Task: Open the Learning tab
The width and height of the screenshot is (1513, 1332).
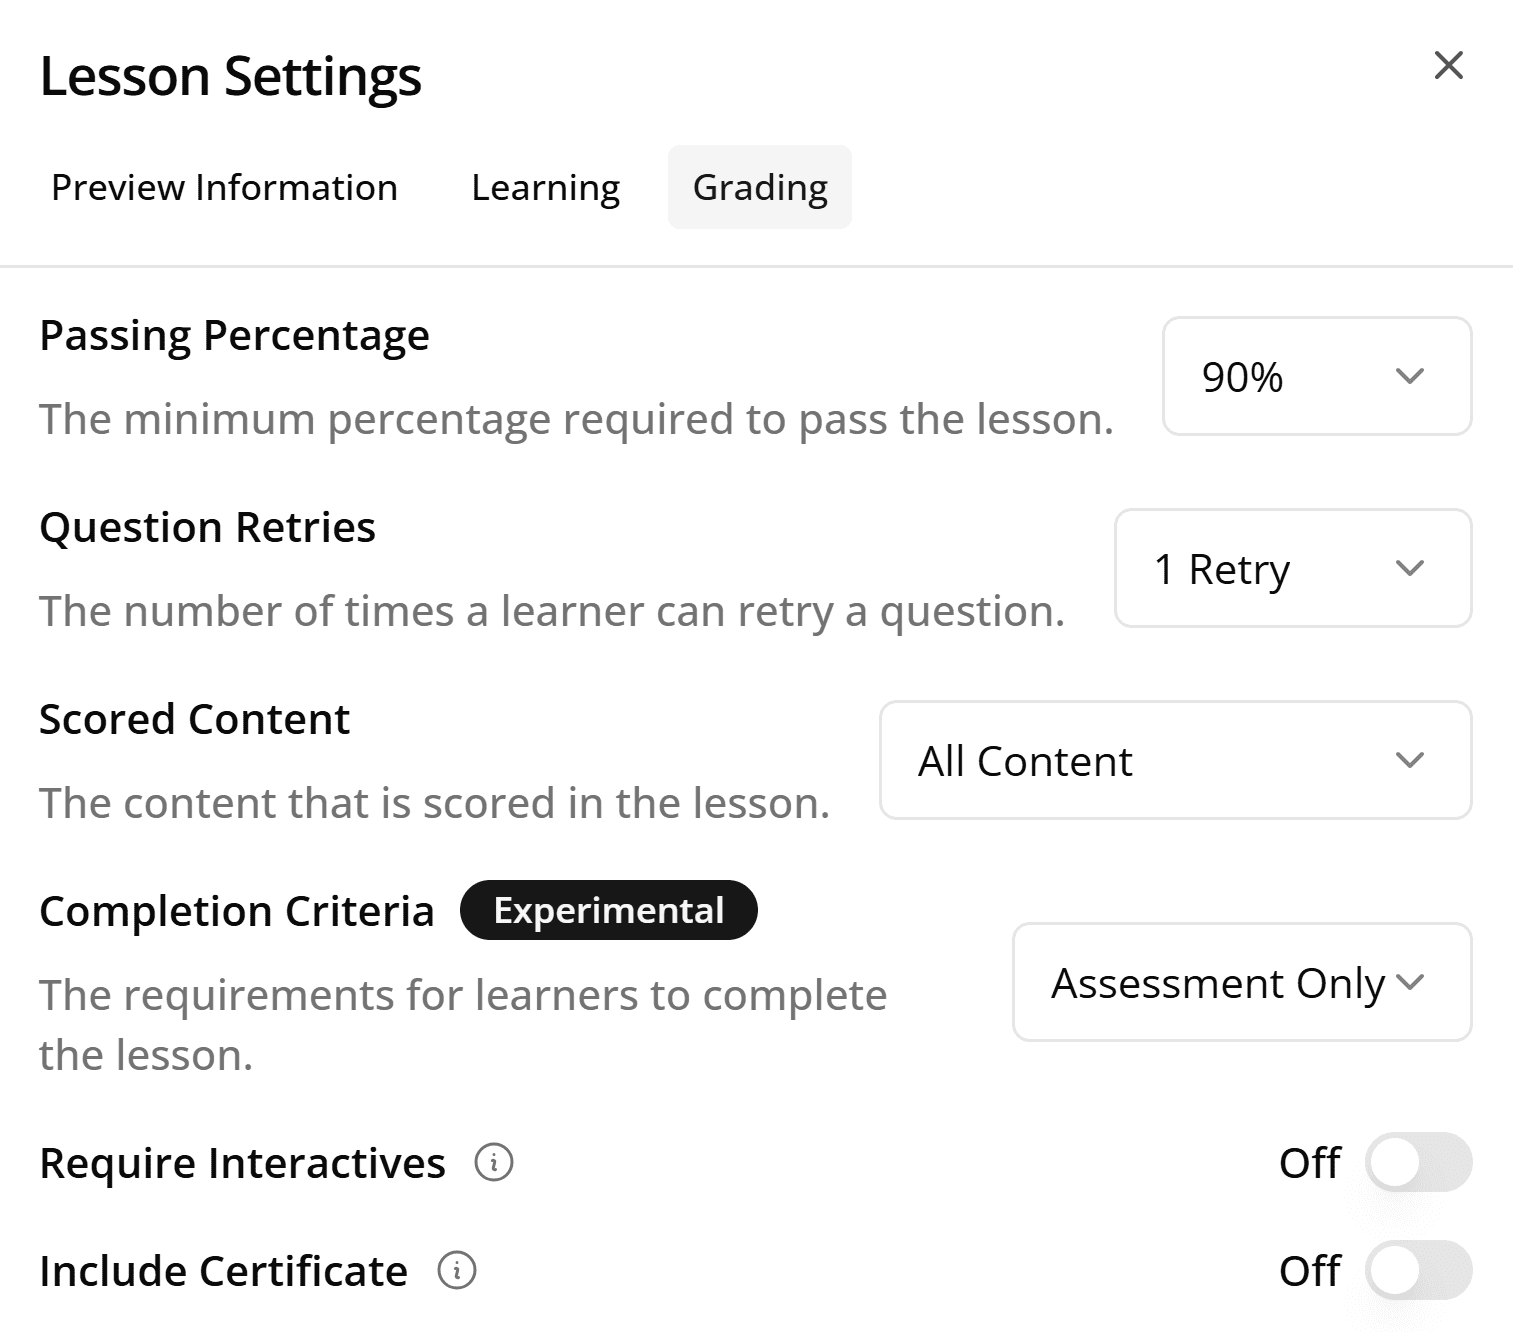Action: click(x=545, y=188)
